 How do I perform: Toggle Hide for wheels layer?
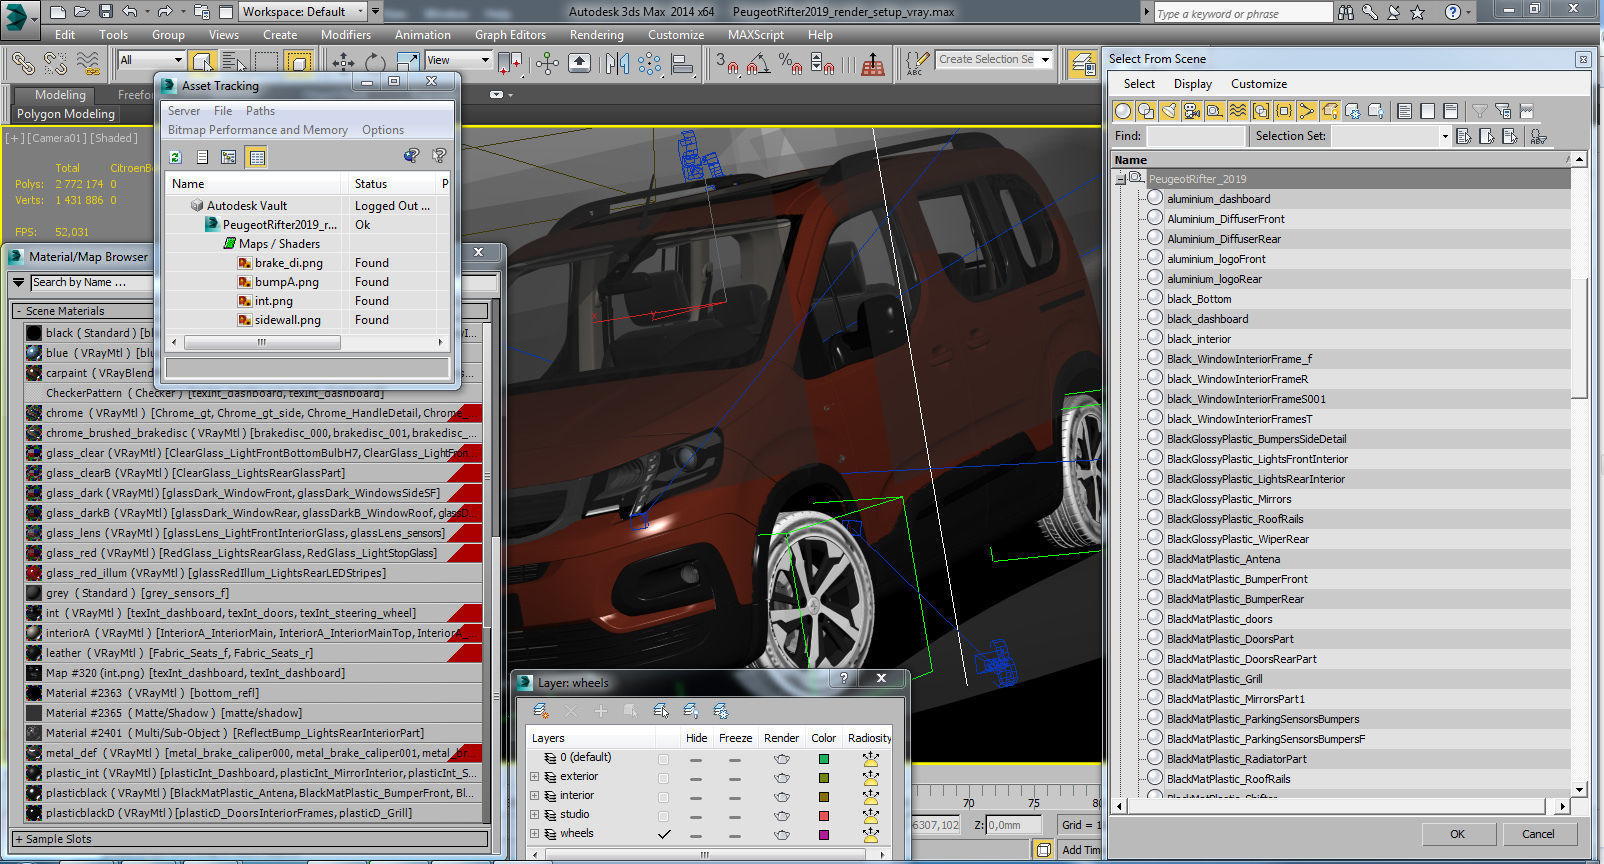[695, 834]
